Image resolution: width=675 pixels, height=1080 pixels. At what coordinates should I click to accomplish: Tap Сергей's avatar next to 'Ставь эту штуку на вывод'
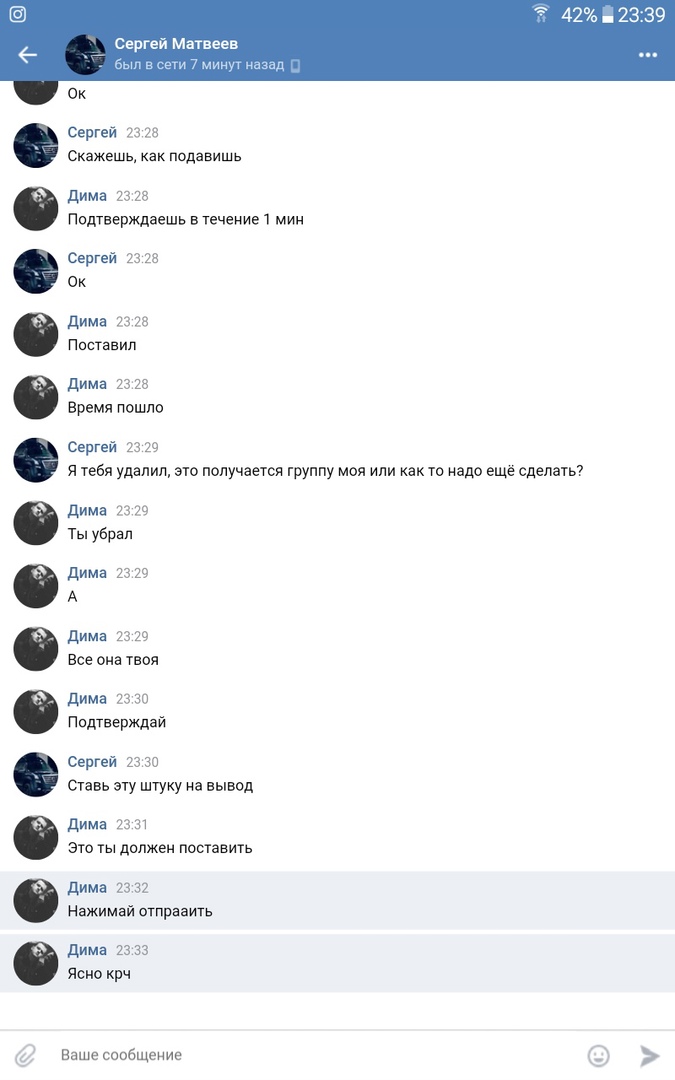(36, 775)
